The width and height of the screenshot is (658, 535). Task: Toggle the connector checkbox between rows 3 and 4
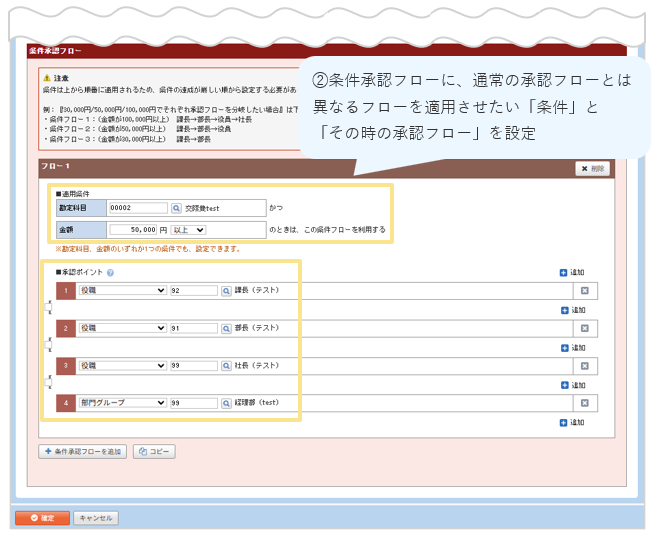pyautogui.click(x=49, y=382)
